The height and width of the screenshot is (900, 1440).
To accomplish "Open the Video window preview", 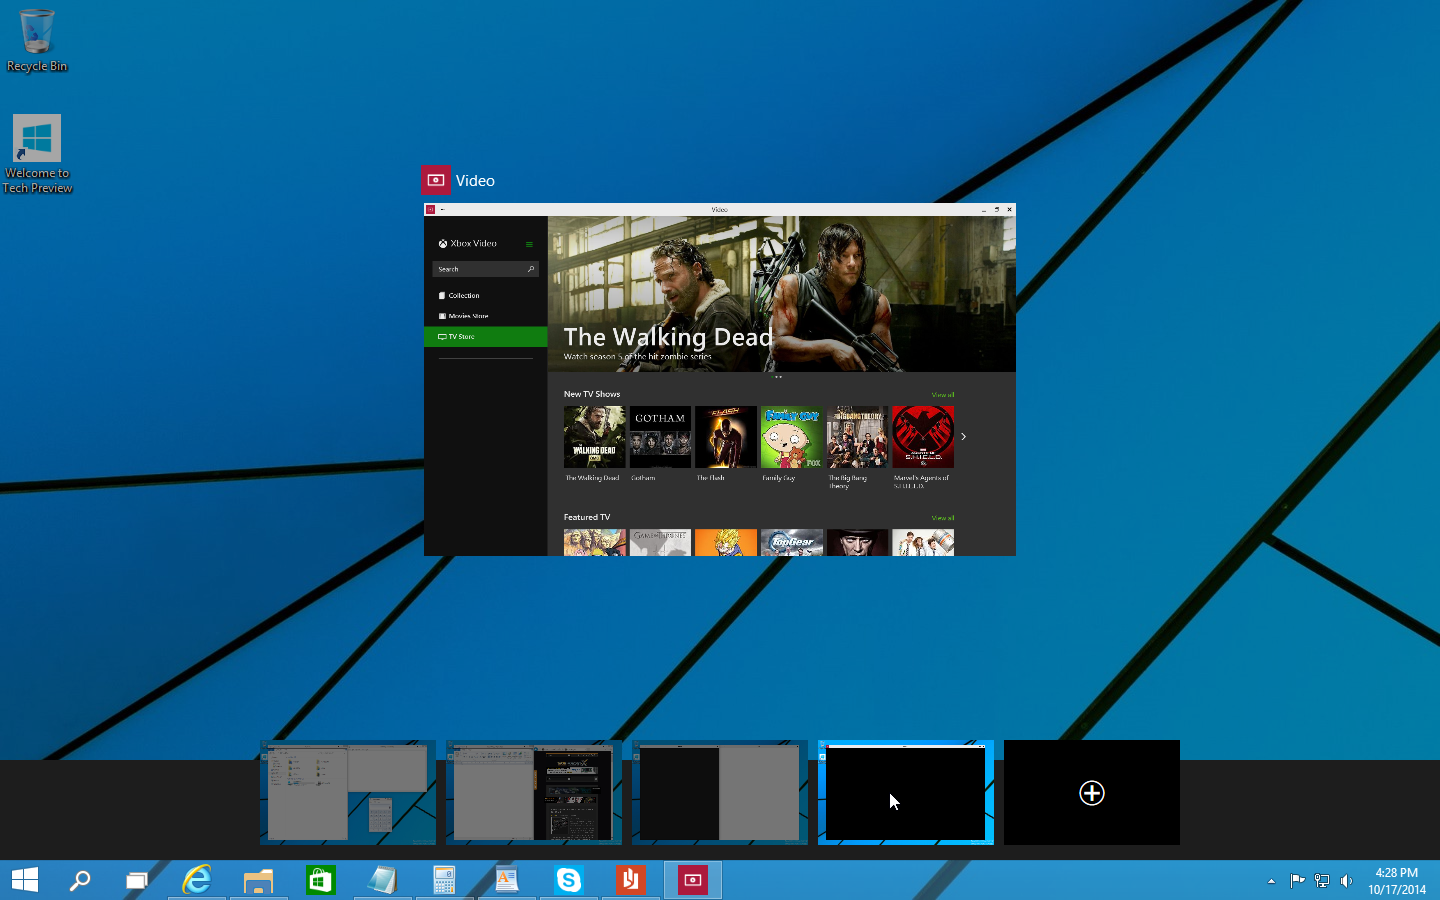I will point(719,381).
